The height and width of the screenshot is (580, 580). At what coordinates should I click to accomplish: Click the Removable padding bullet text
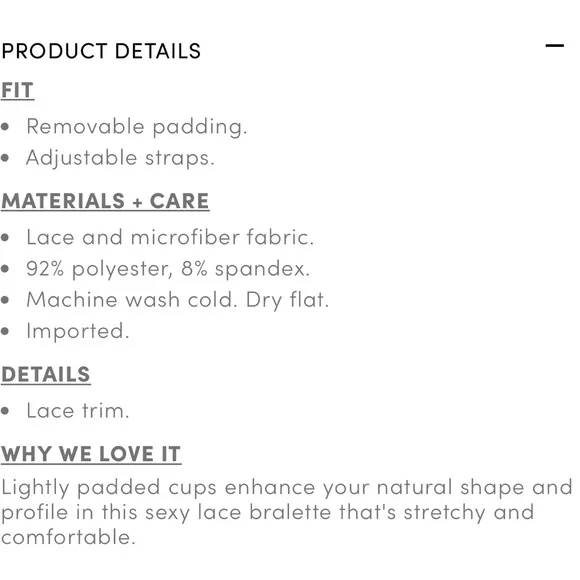tap(136, 127)
